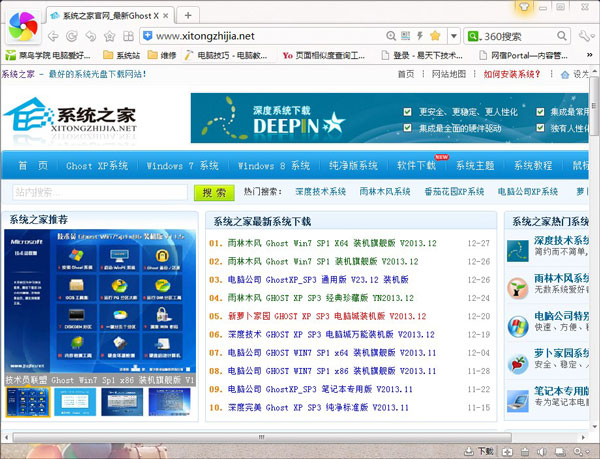
Task: Open hot search link 番茄花园XP系统
Action: 455,192
